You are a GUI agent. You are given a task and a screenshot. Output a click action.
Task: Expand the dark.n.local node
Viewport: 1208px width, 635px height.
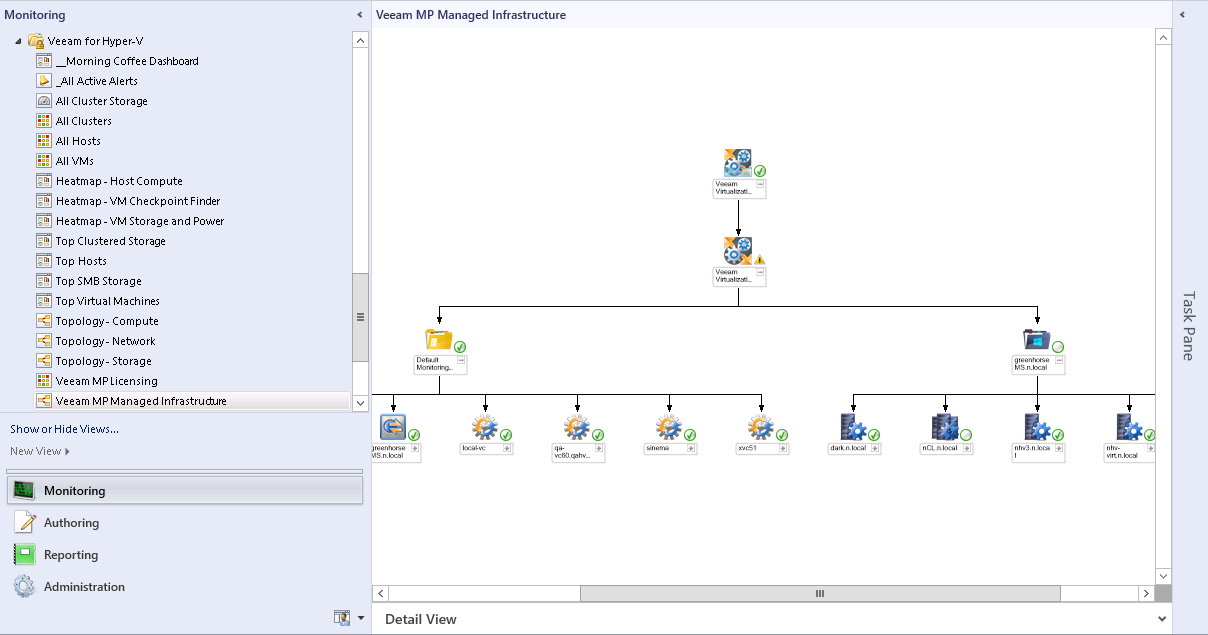[875, 449]
